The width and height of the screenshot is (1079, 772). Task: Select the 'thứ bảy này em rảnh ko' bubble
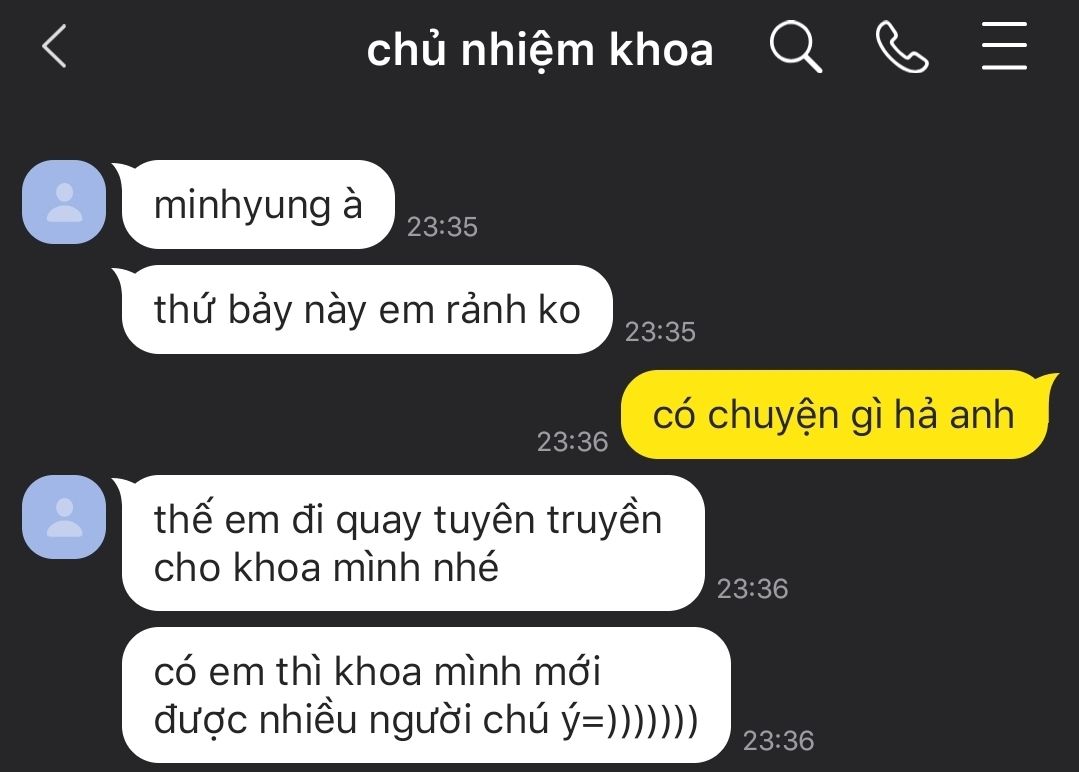(367, 310)
